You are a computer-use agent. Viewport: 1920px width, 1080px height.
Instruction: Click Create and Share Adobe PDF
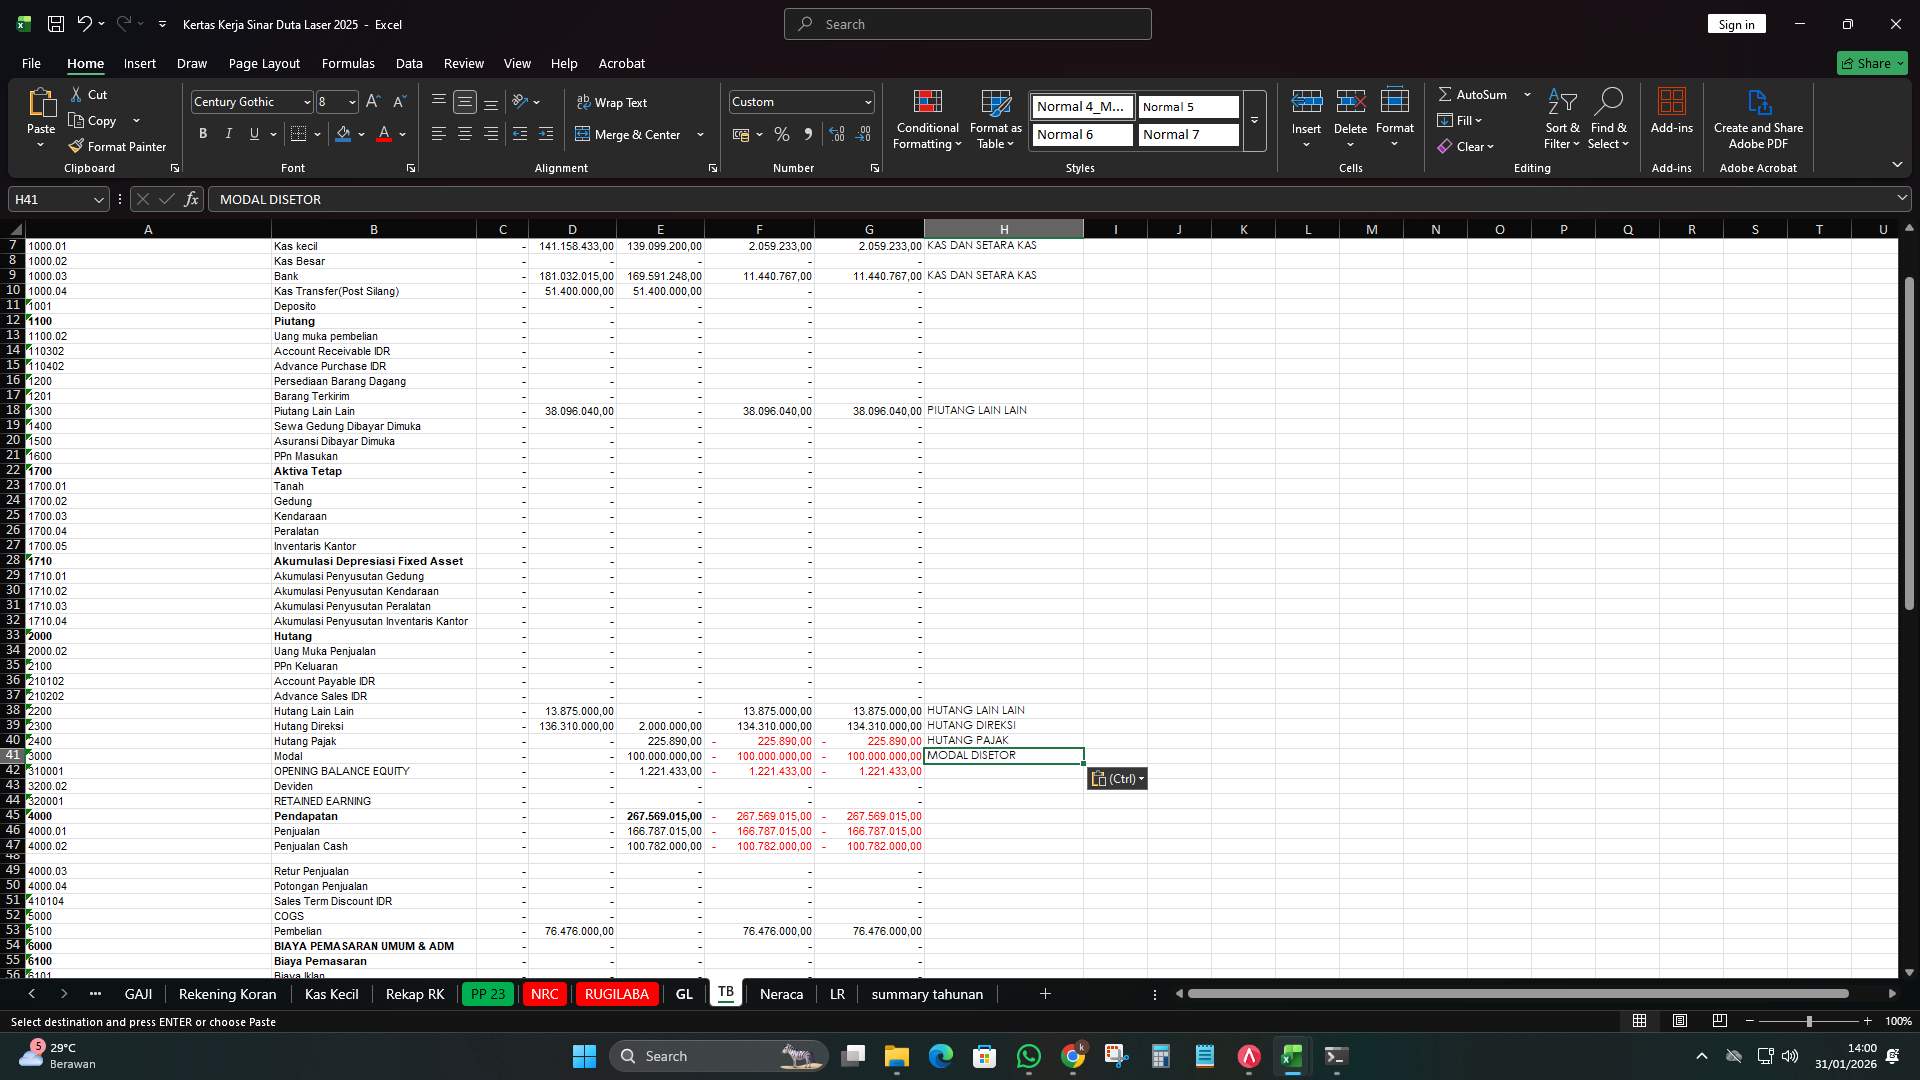coord(1759,120)
